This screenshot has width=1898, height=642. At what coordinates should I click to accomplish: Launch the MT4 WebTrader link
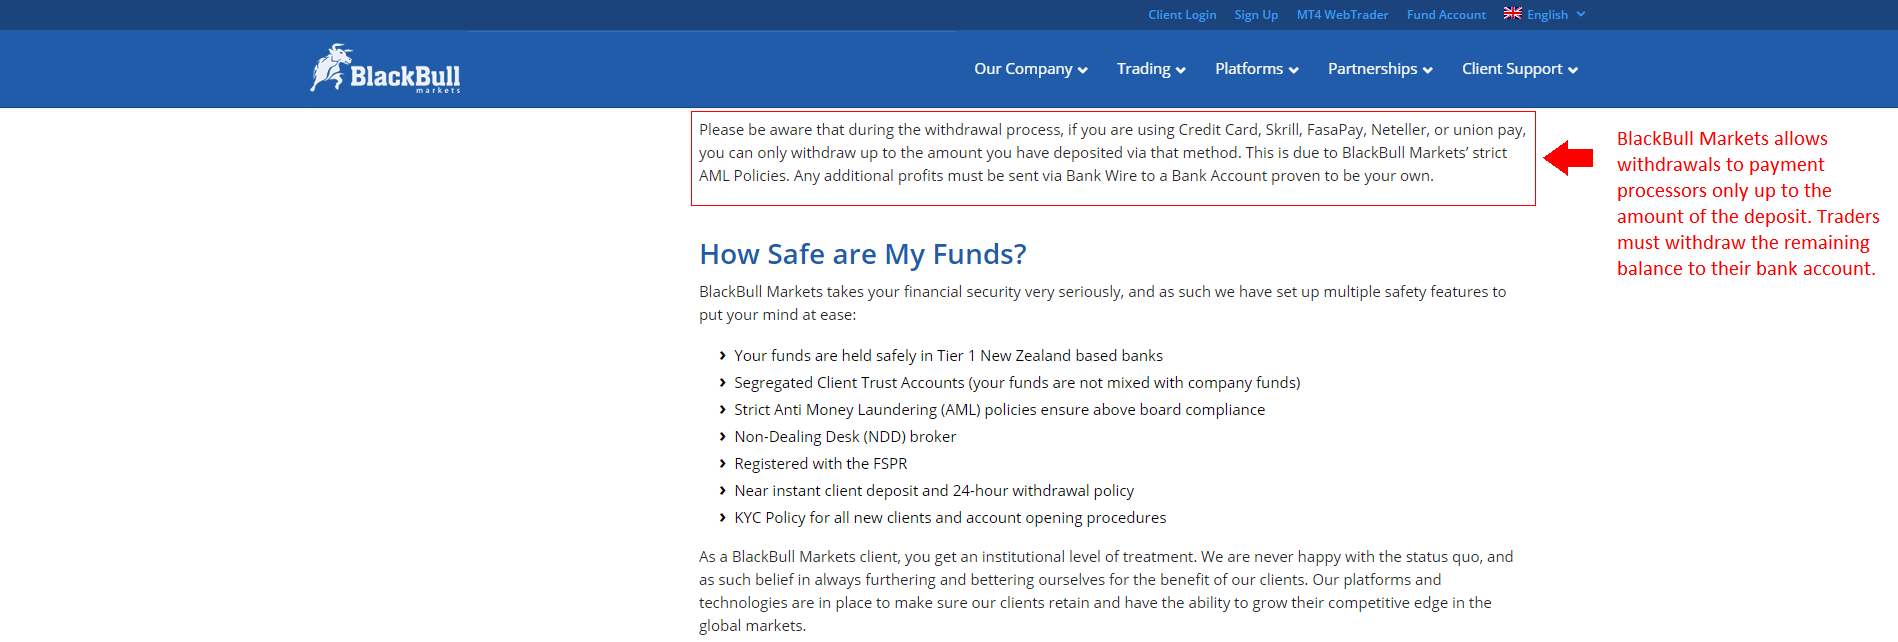(1342, 15)
